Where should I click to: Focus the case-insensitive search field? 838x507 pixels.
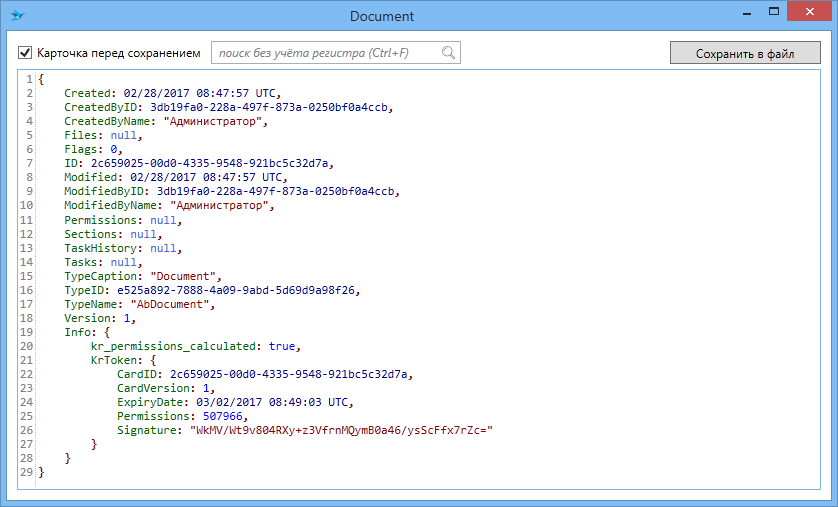point(325,53)
